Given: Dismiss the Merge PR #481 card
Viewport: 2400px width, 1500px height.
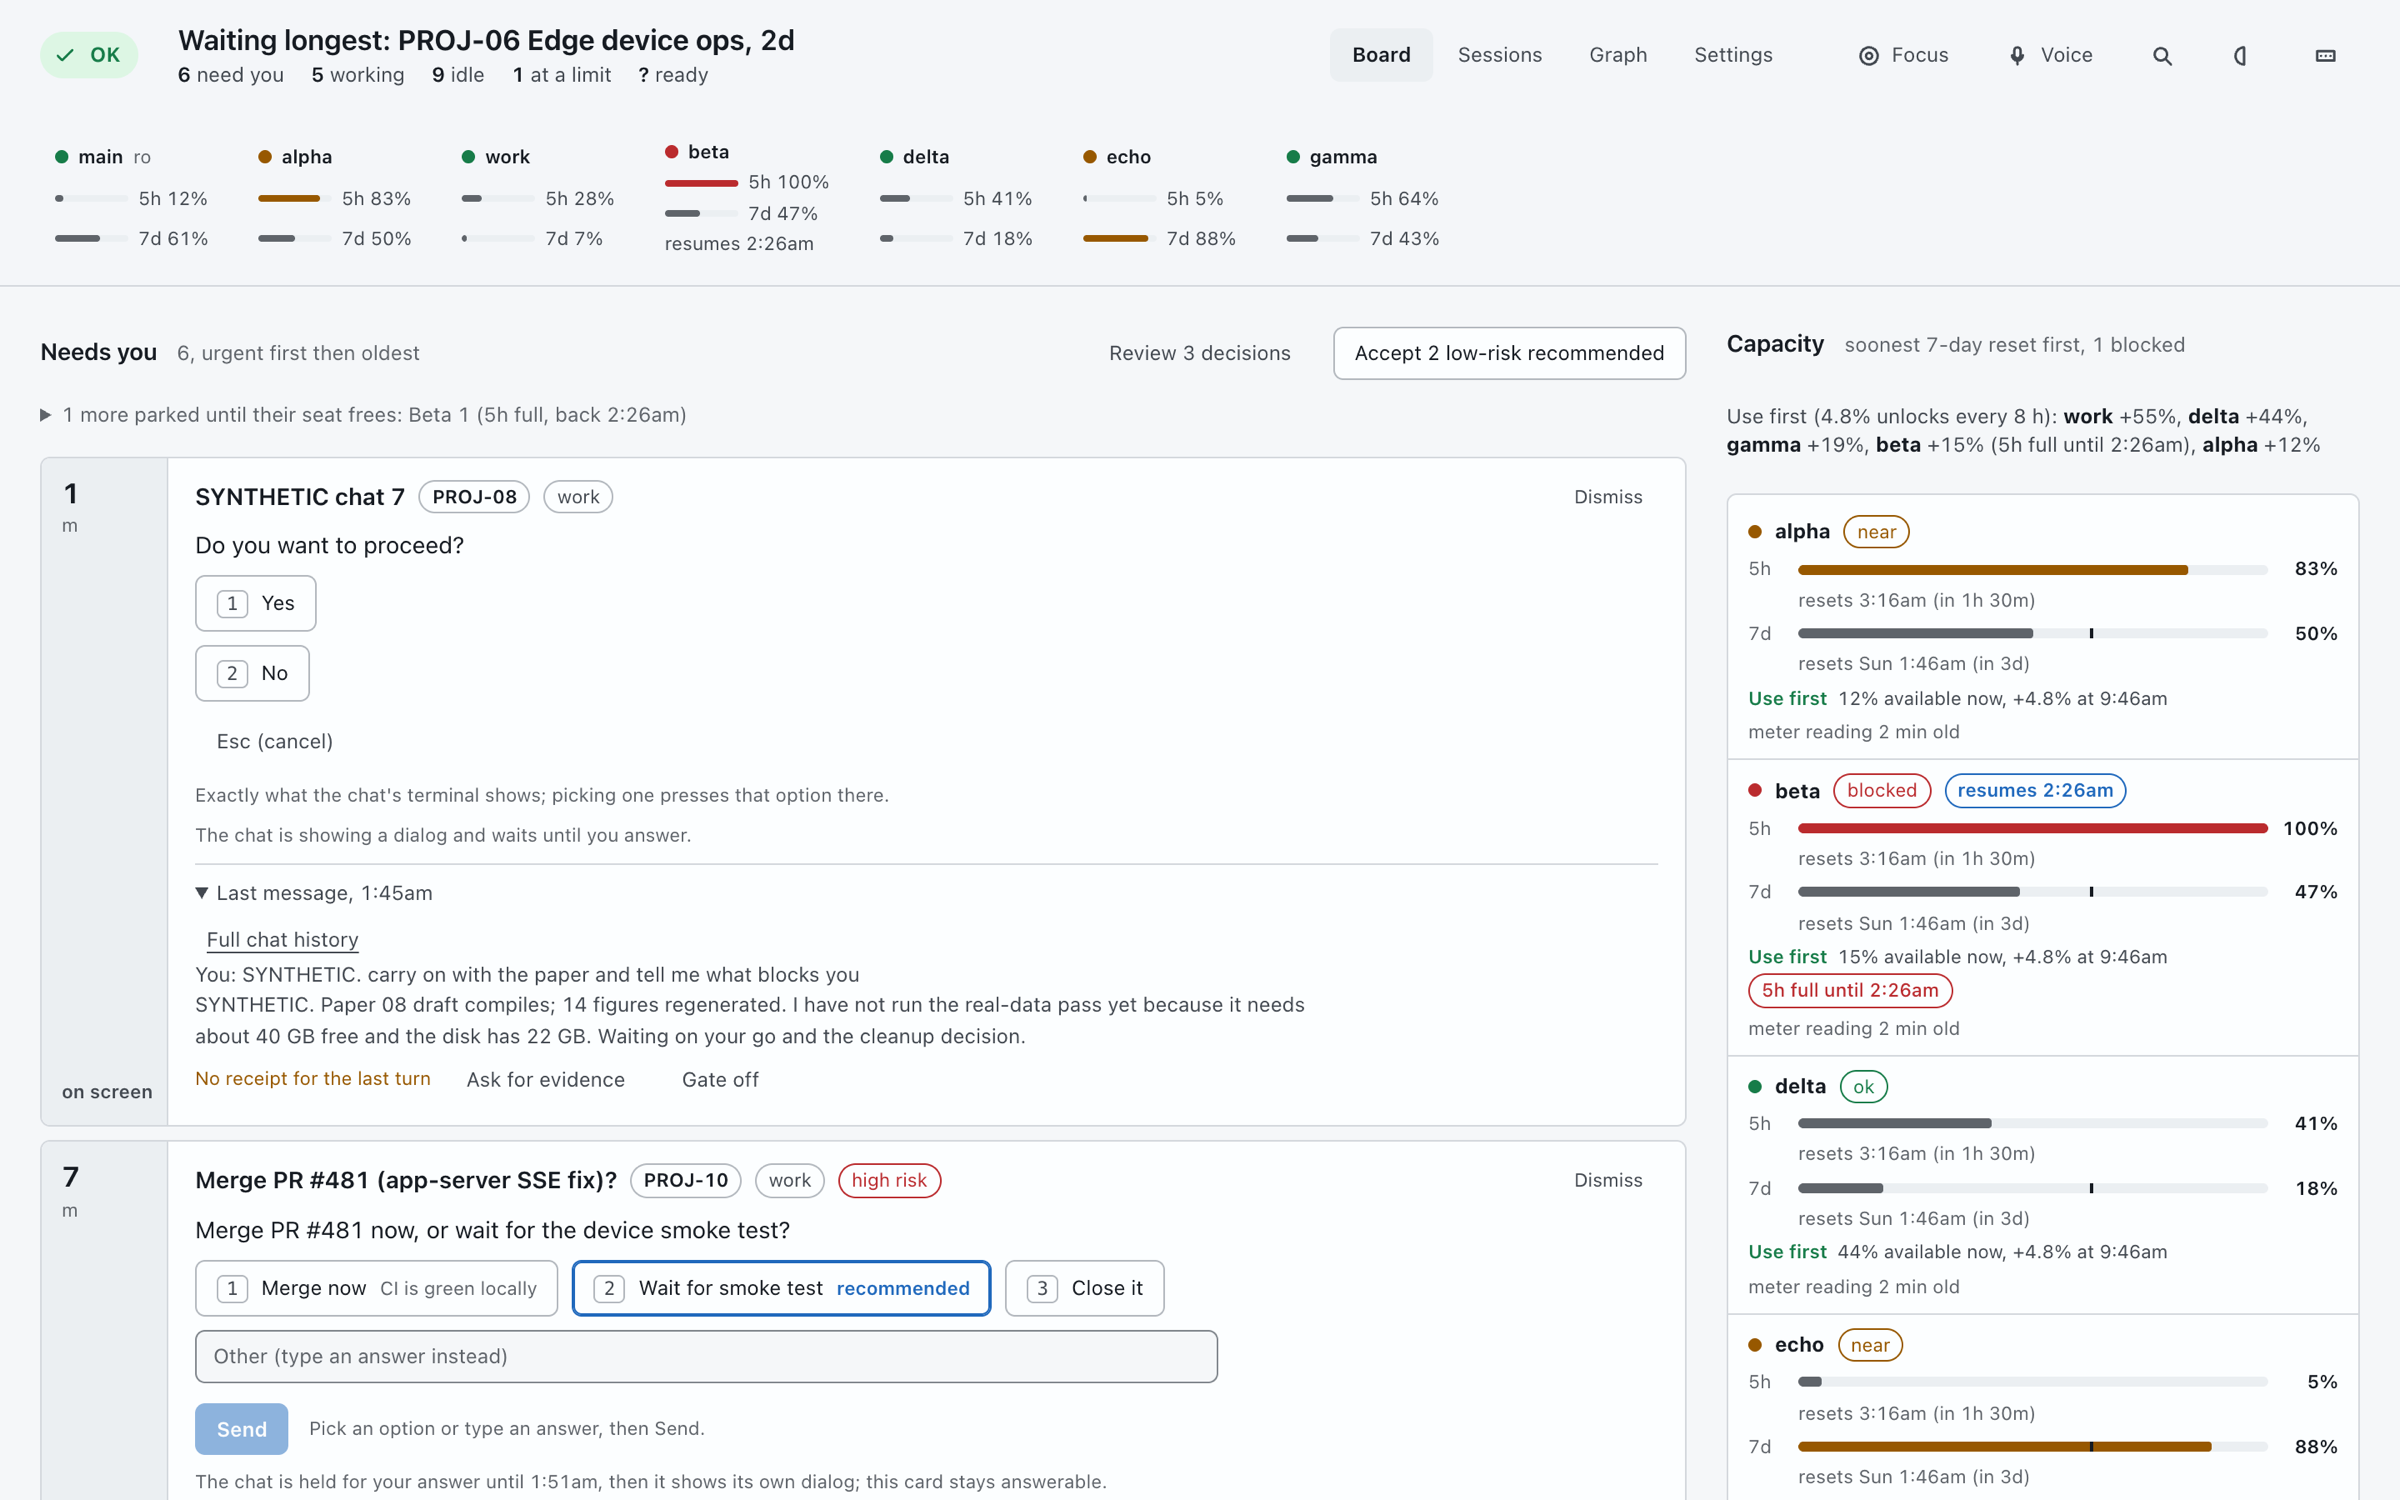Looking at the screenshot, I should click(x=1608, y=1180).
